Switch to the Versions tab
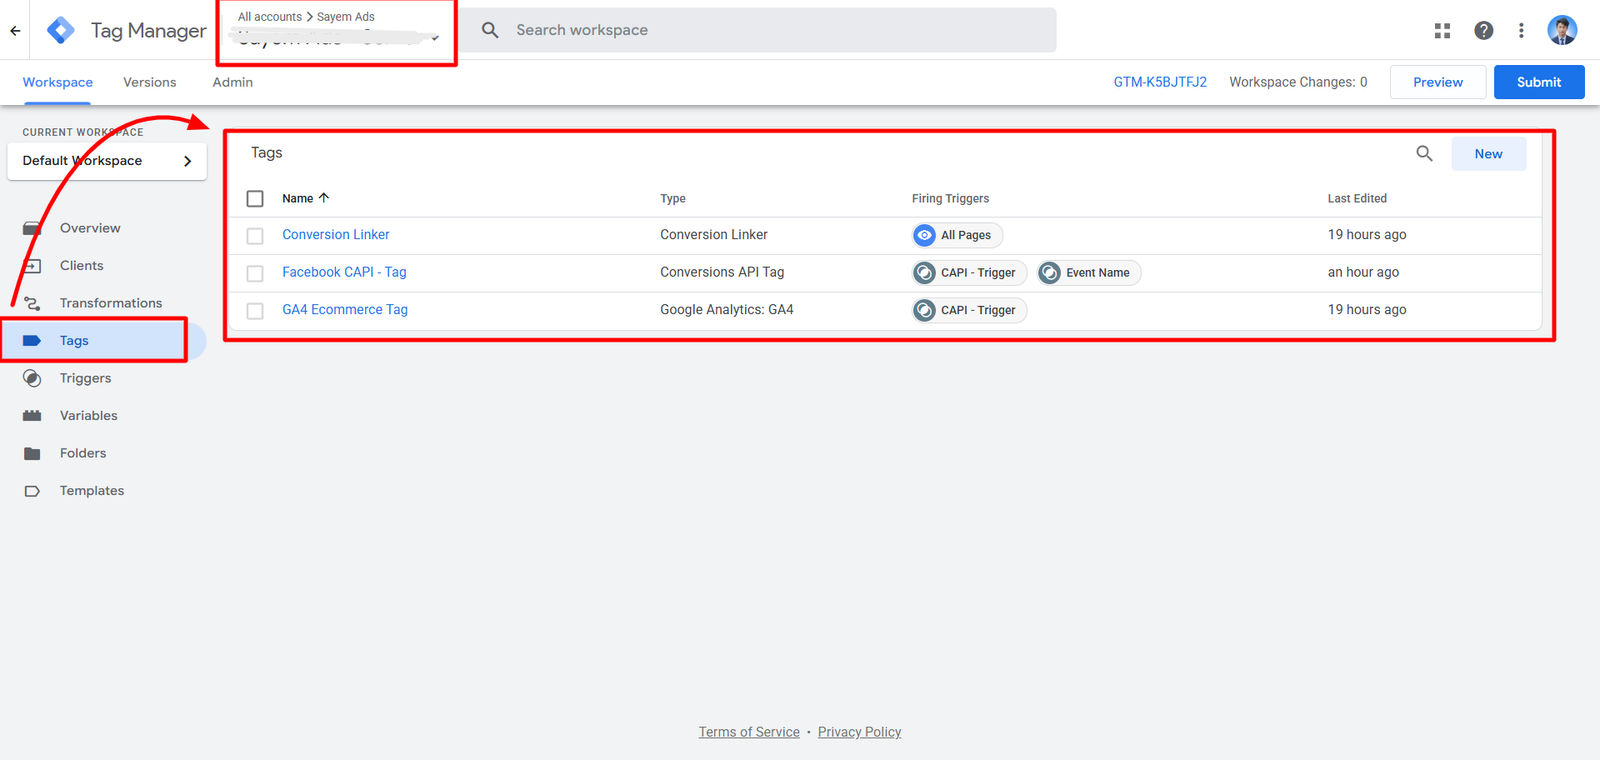This screenshot has width=1600, height=760. coord(149,82)
